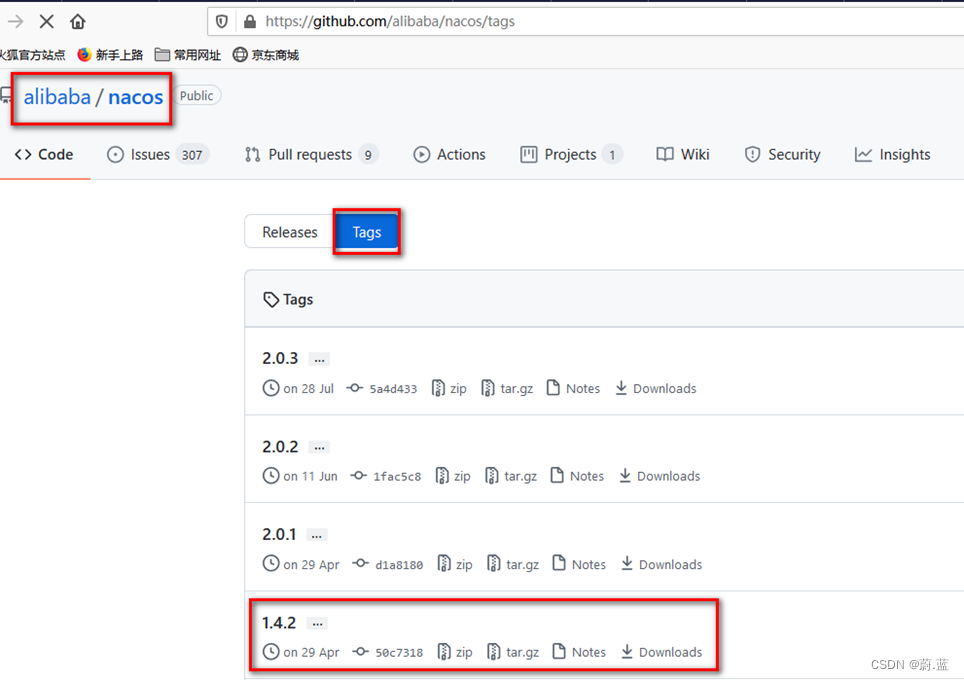Open Downloads for tag 2.0.1
The image size is (964, 680).
coord(661,564)
